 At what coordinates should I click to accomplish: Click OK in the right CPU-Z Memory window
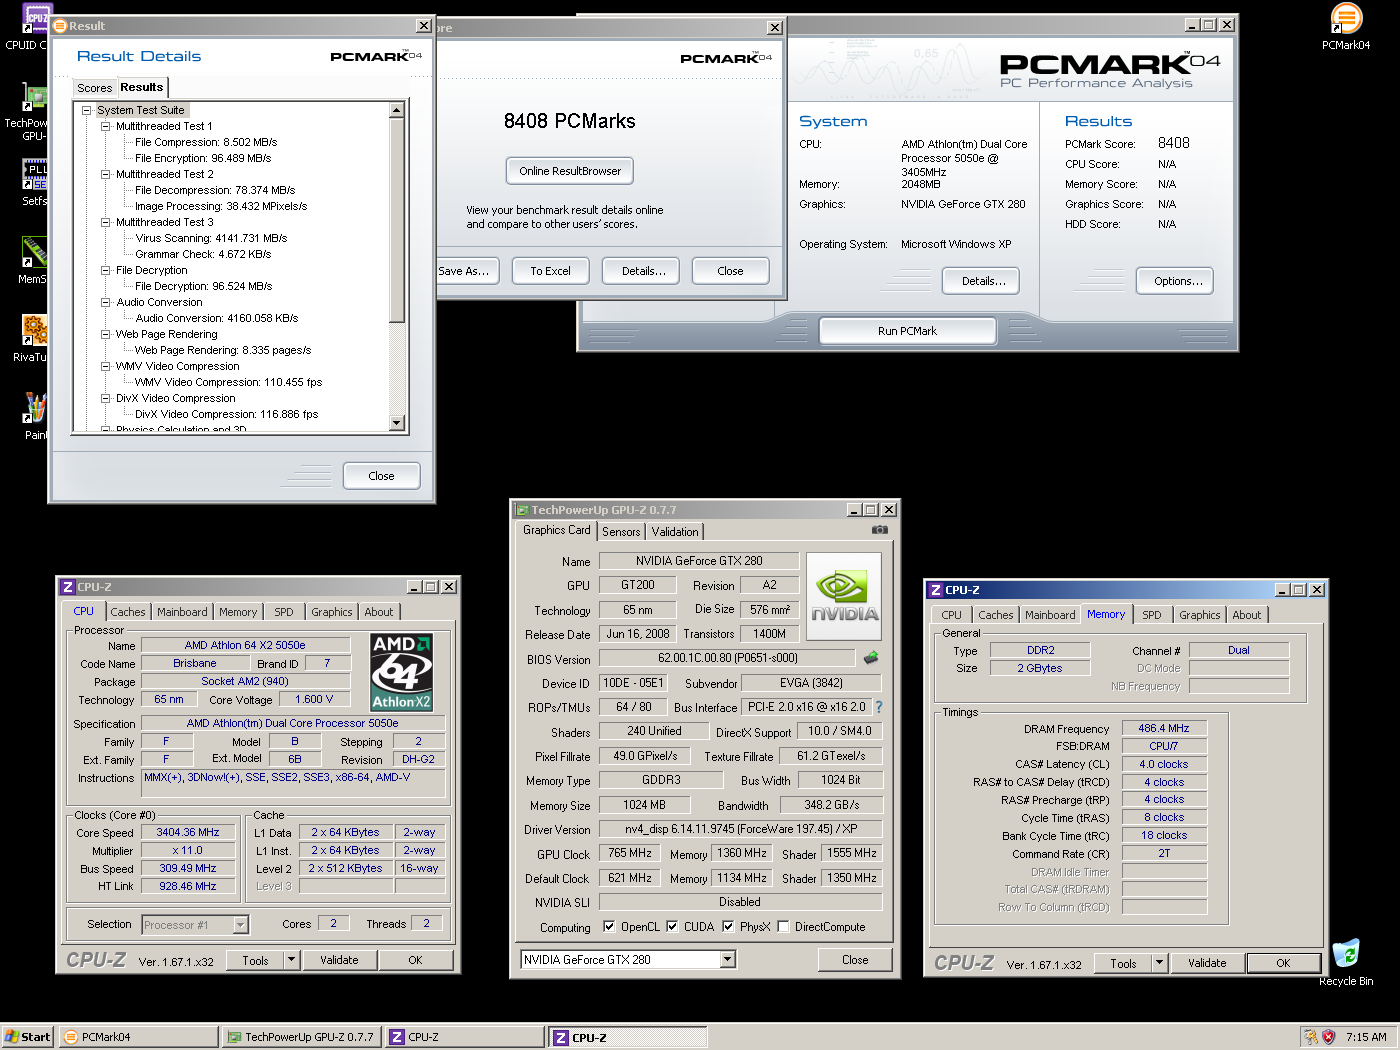pos(1283,963)
